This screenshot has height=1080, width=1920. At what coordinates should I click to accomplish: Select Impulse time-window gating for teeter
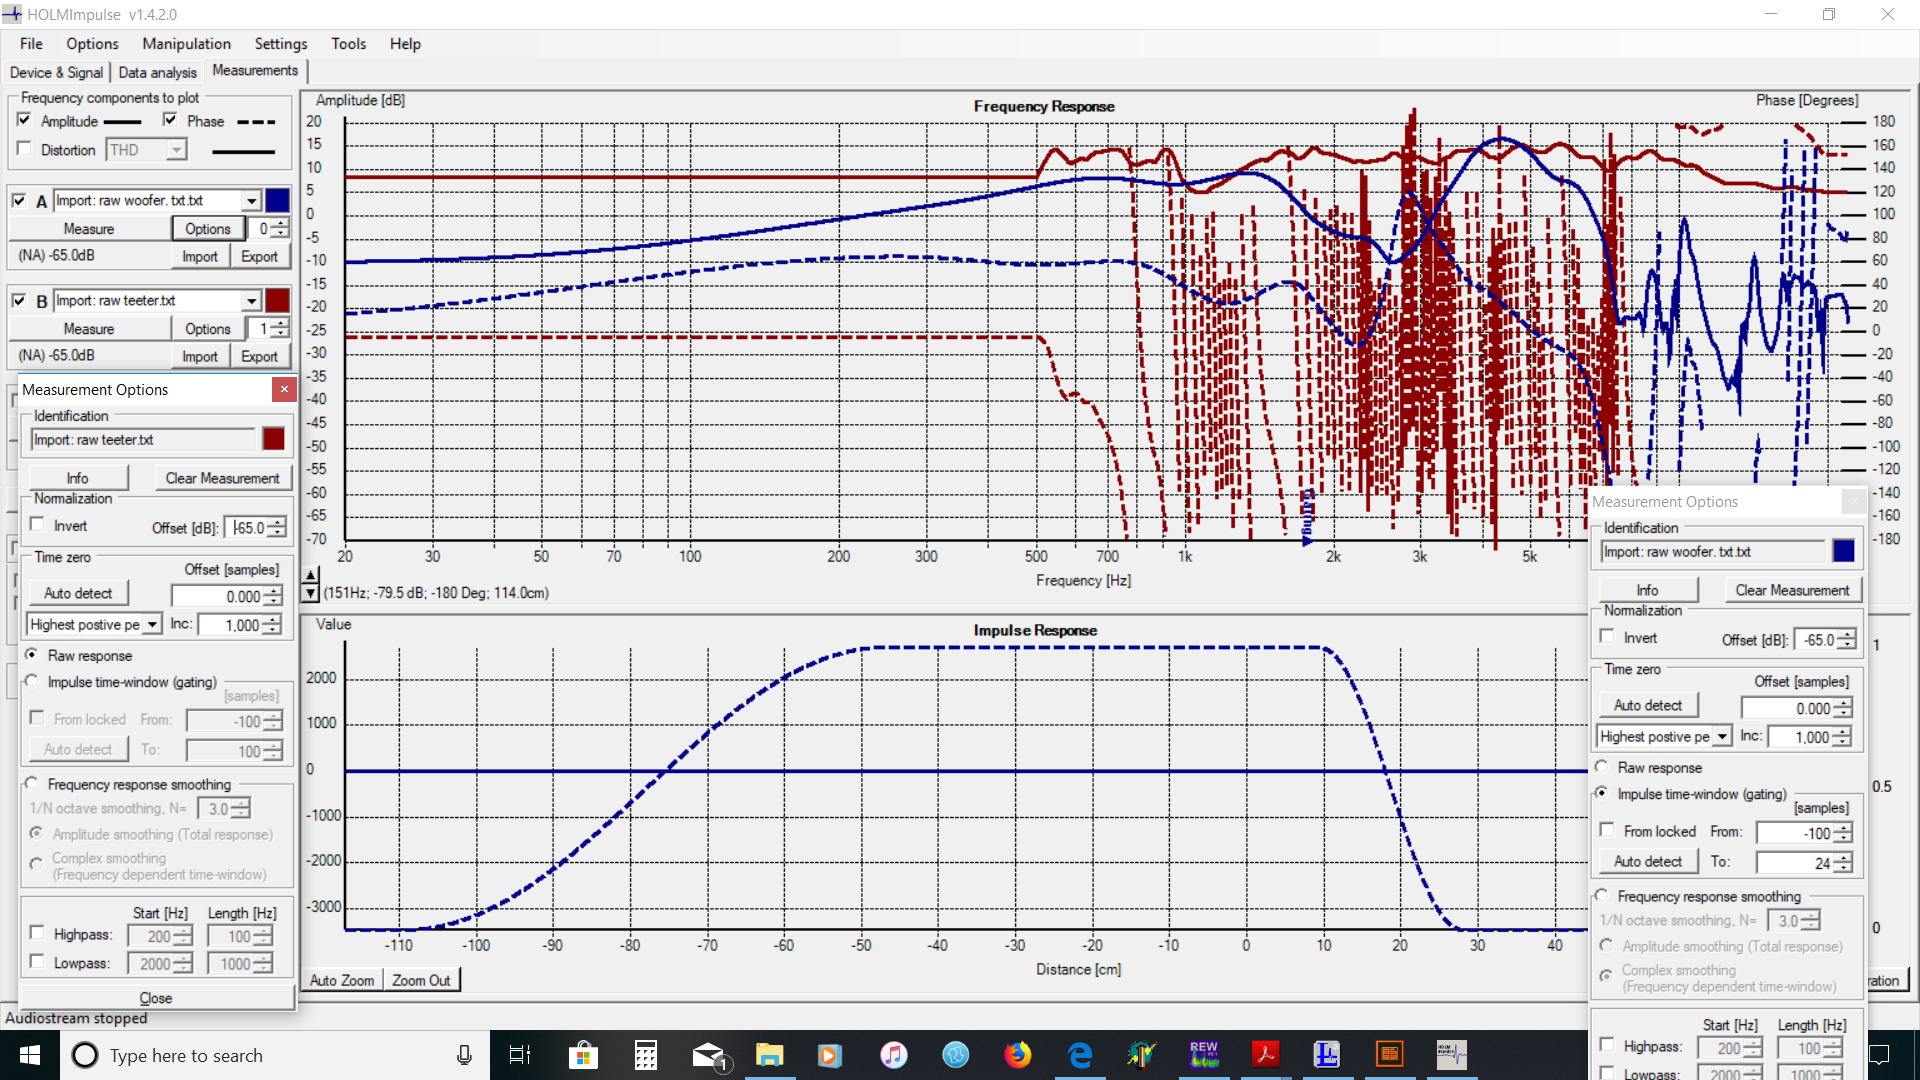pos(32,682)
